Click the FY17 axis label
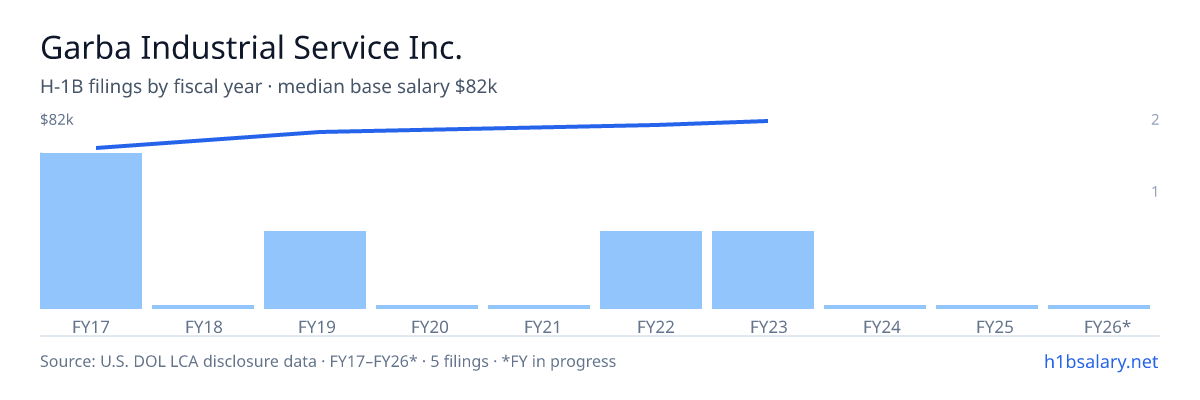The image size is (1200, 400). coord(91,326)
